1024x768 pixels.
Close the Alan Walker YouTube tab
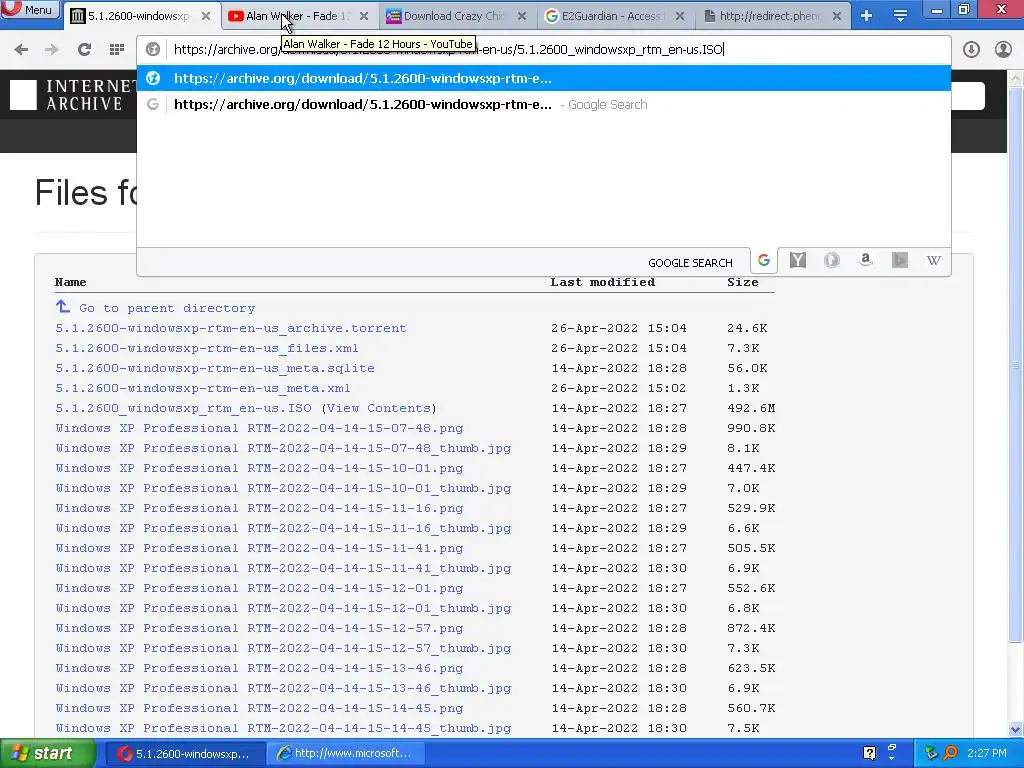[x=364, y=16]
